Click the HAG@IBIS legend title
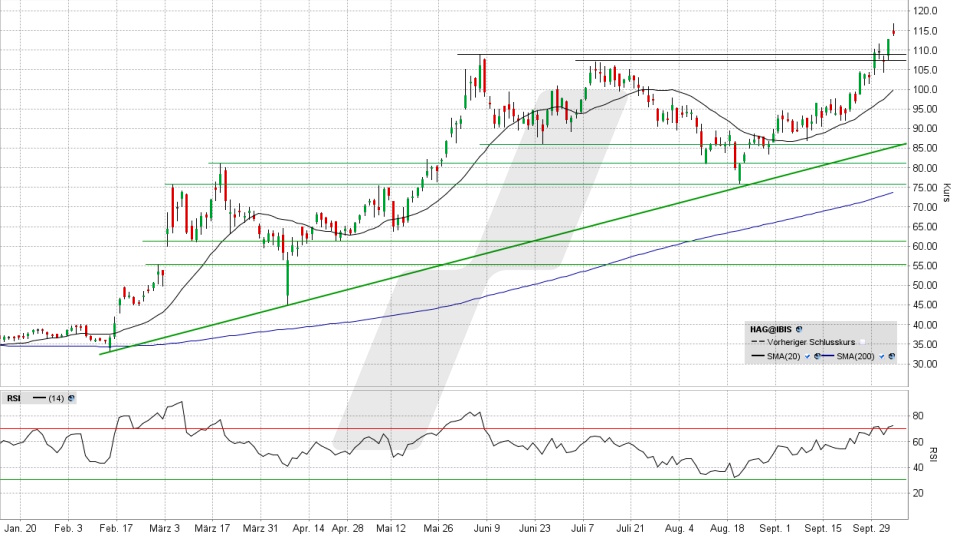 (772, 329)
